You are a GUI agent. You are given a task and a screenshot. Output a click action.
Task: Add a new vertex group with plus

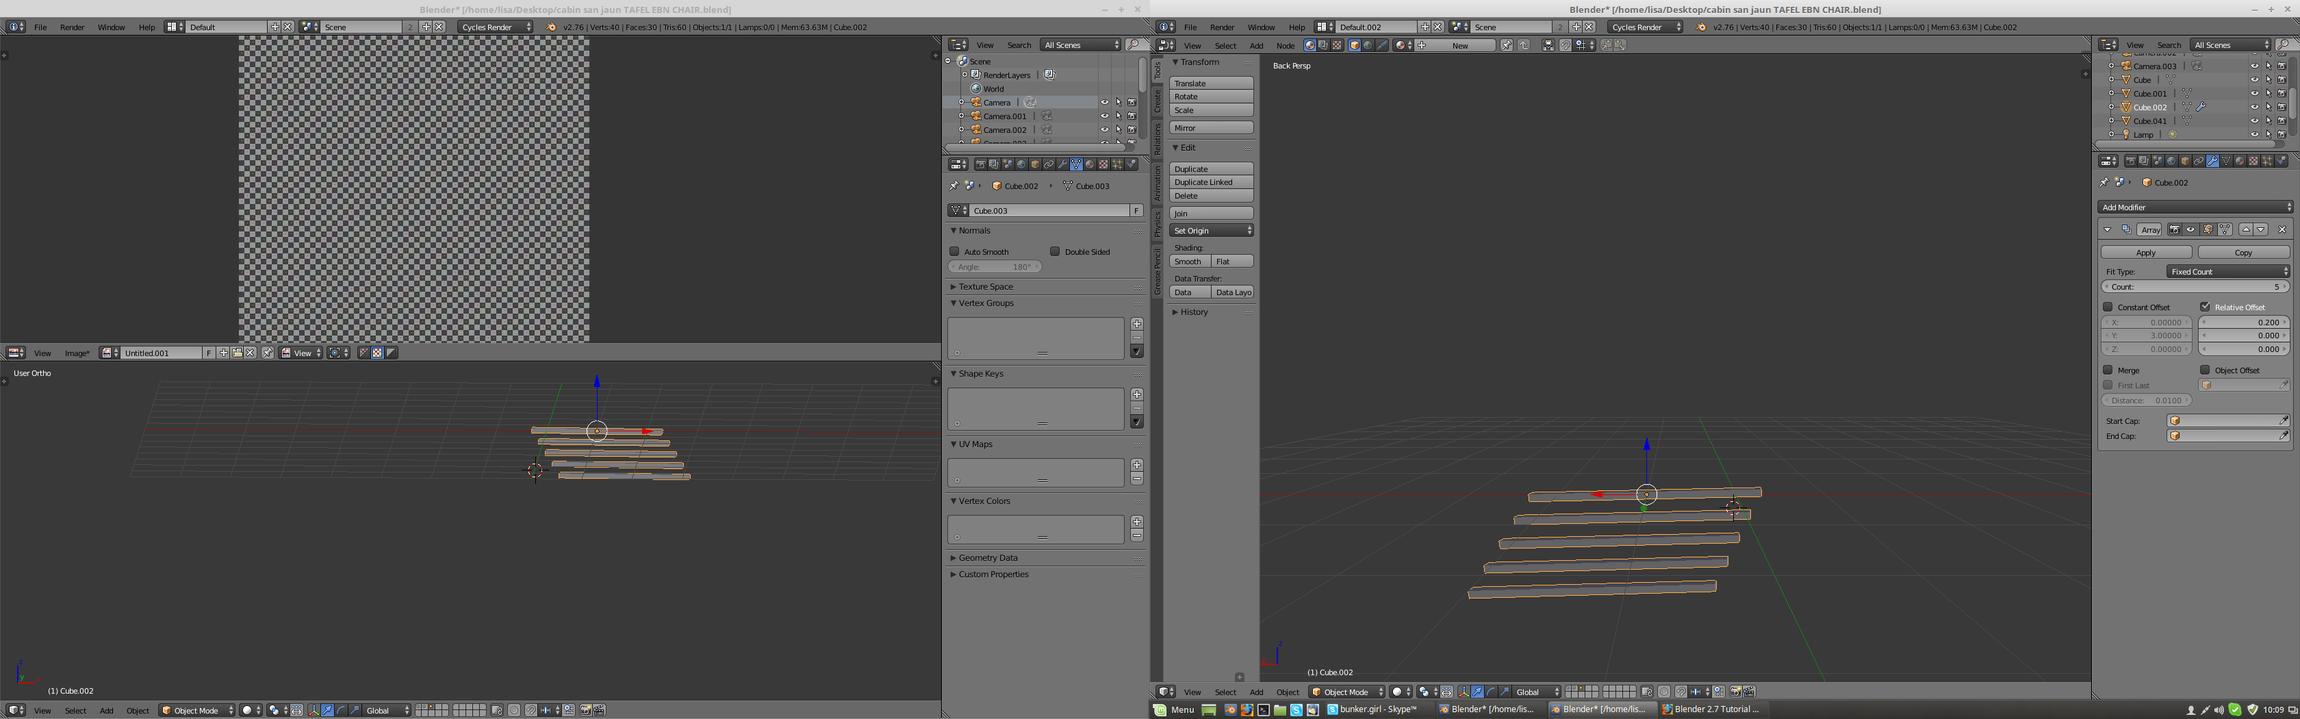[1137, 324]
